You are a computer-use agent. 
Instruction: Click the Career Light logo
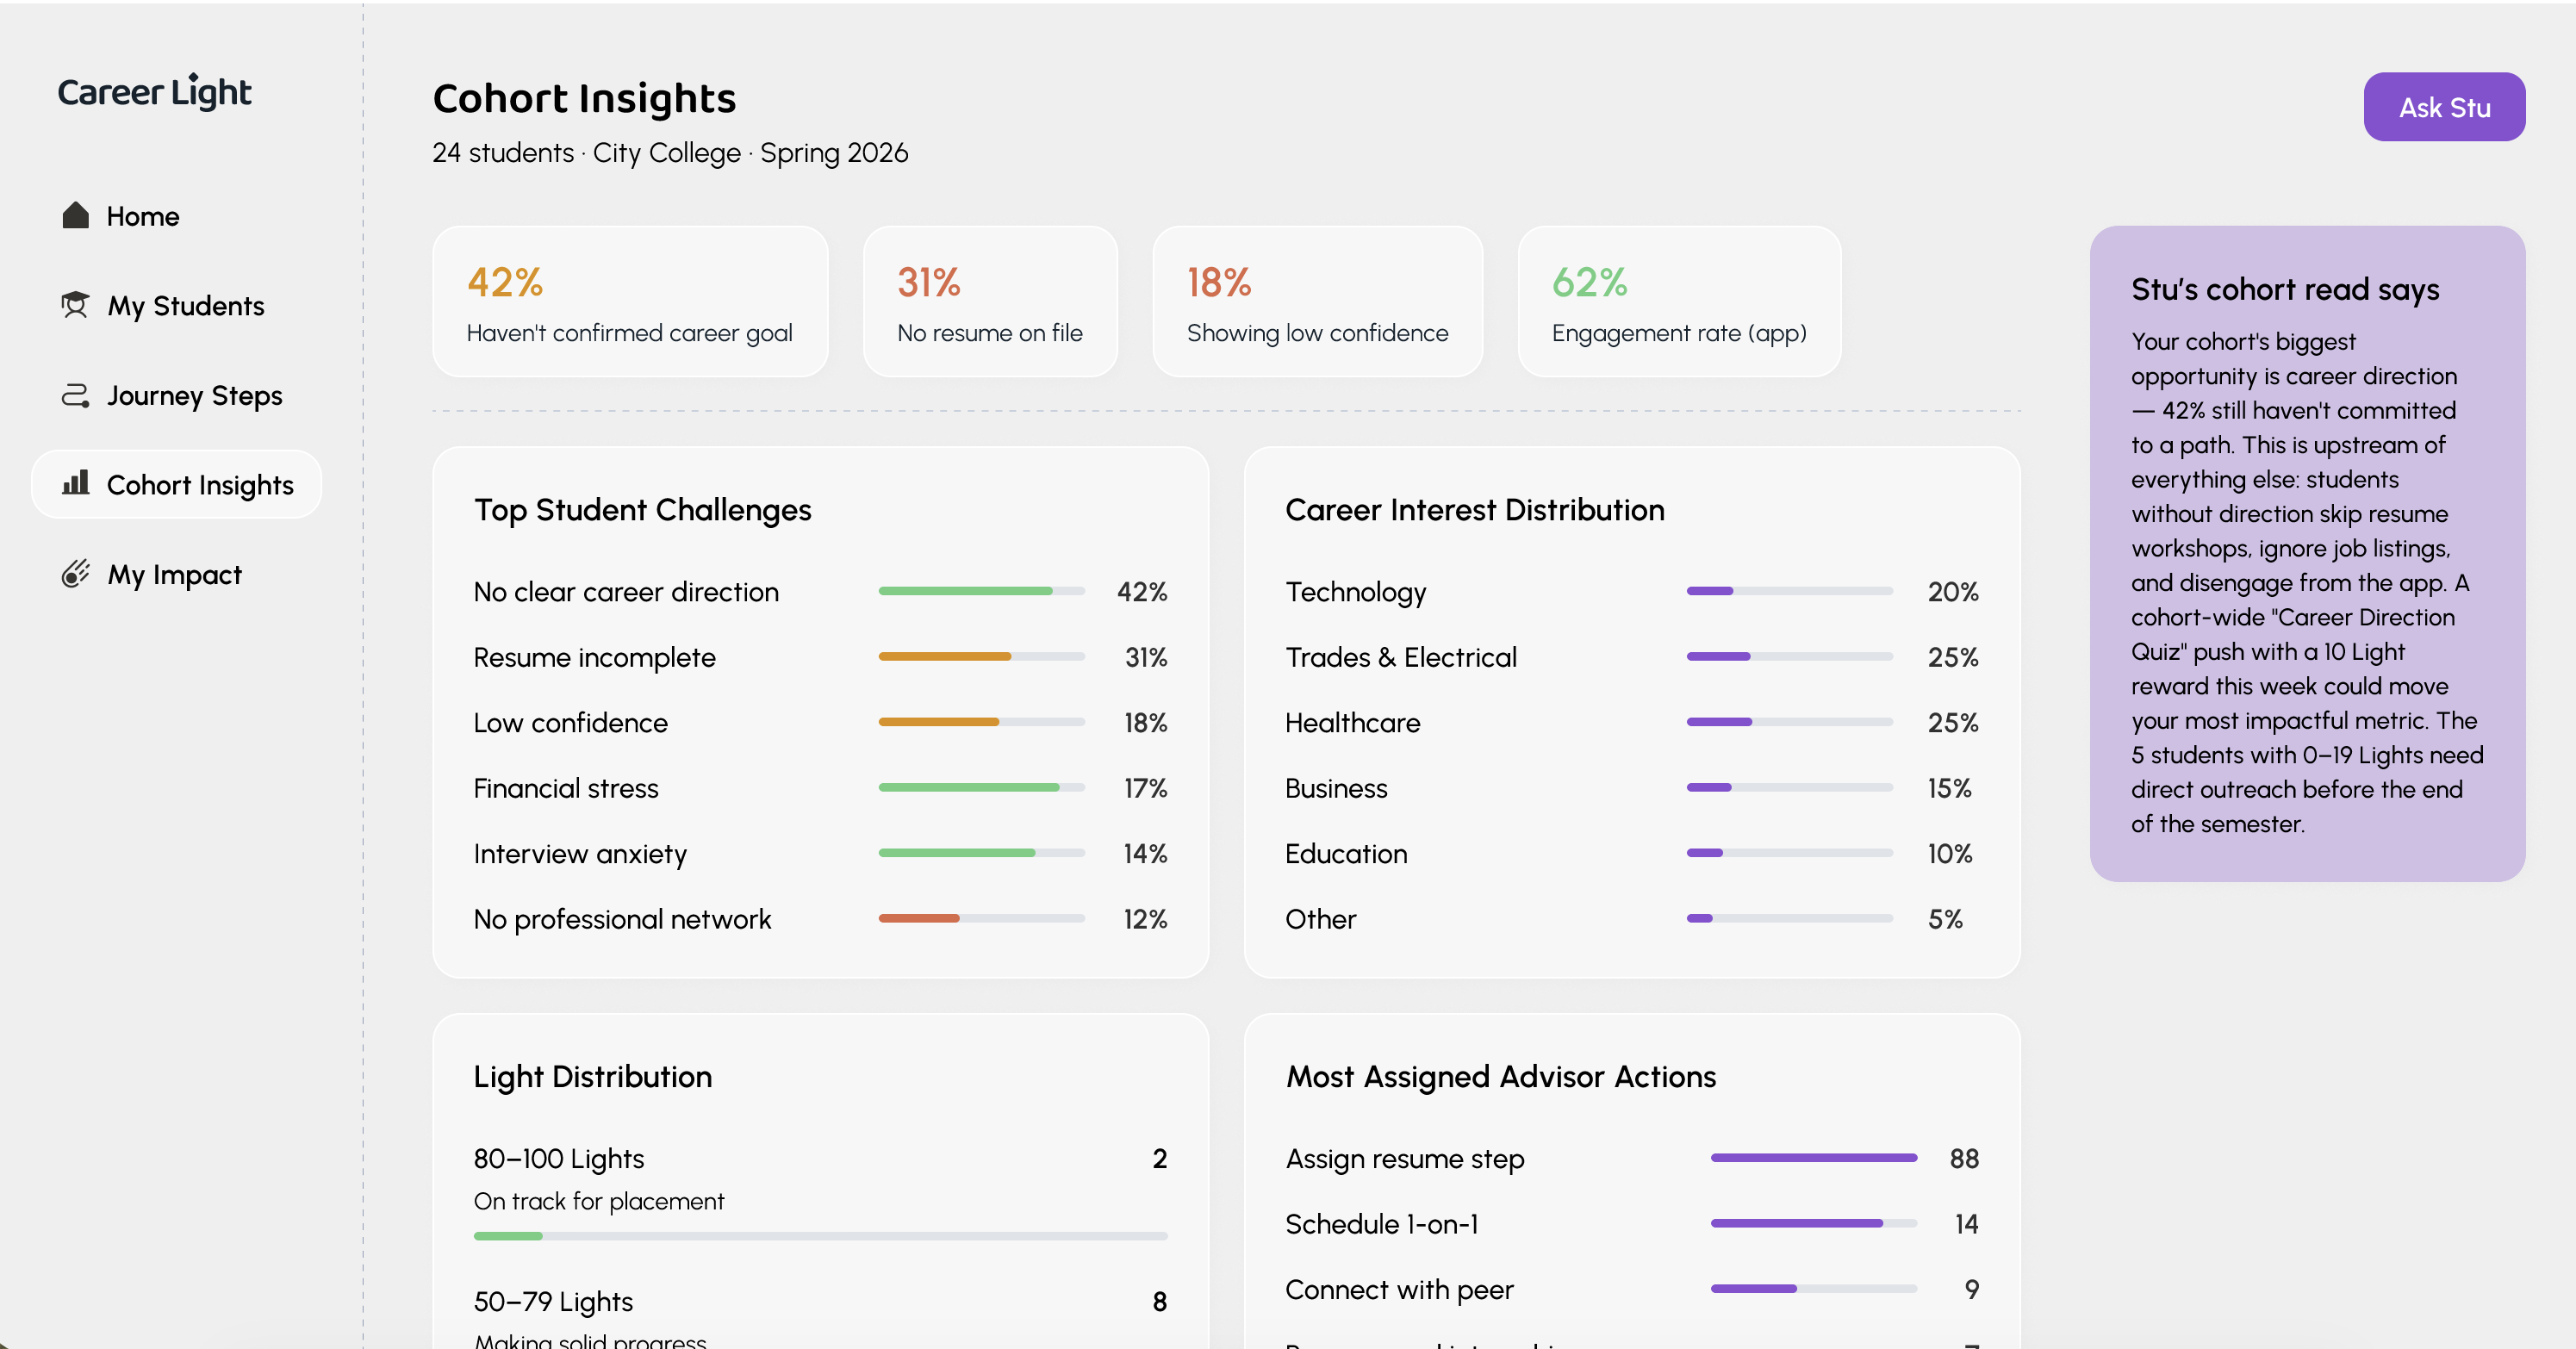(x=155, y=92)
